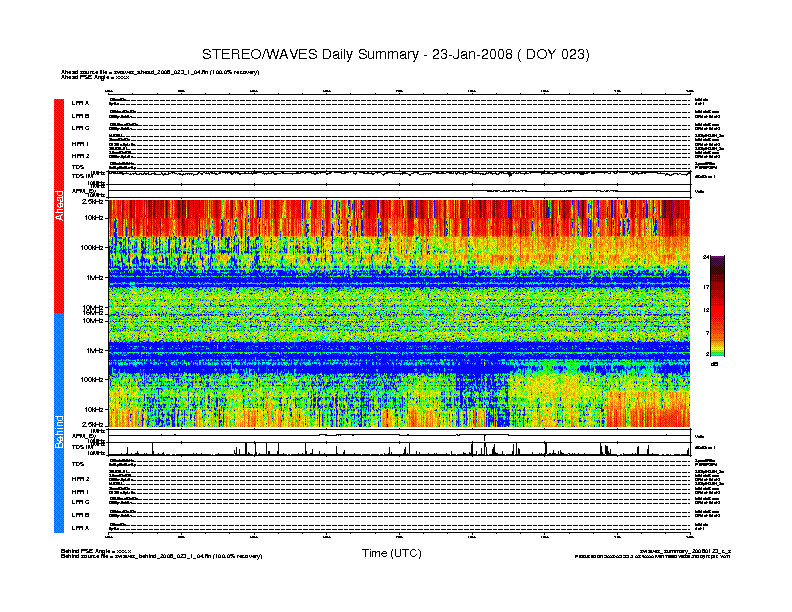Viewport: 792px width, 612px height.
Task: Click '1MHz' axis label in Ahead spectrogram
Action: coord(95,278)
